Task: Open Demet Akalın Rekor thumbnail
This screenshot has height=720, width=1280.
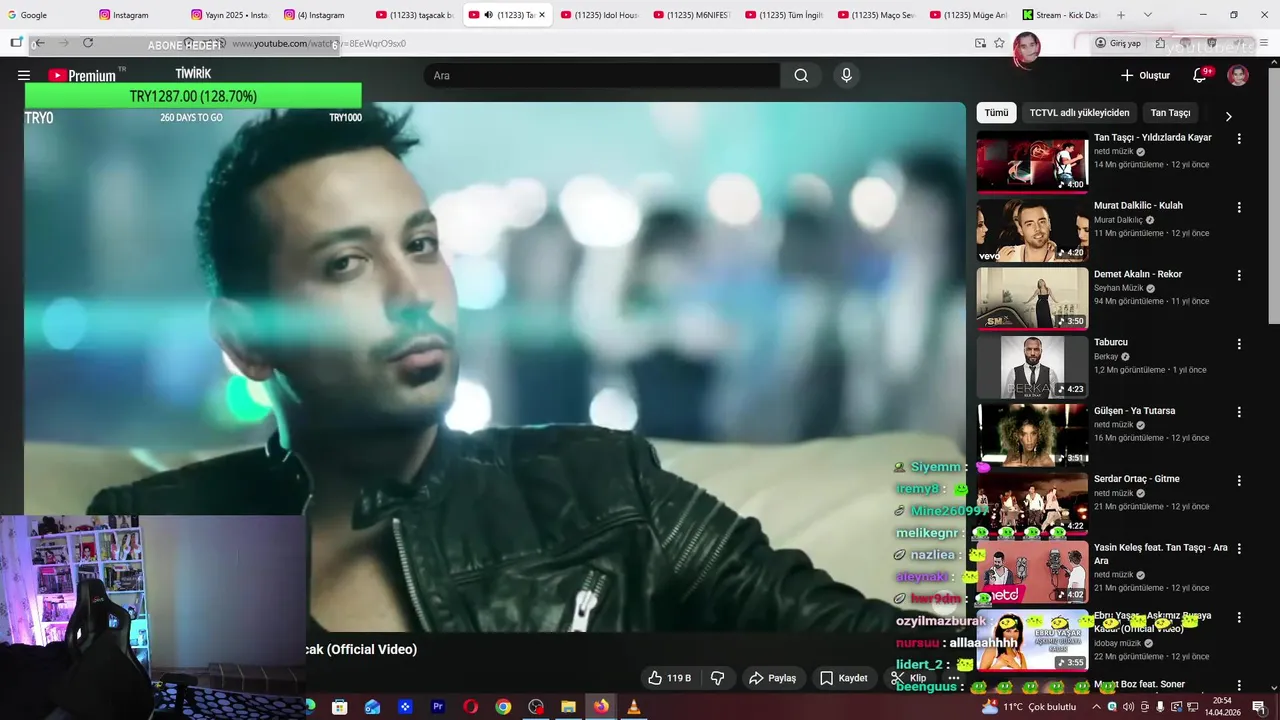Action: tap(1032, 298)
